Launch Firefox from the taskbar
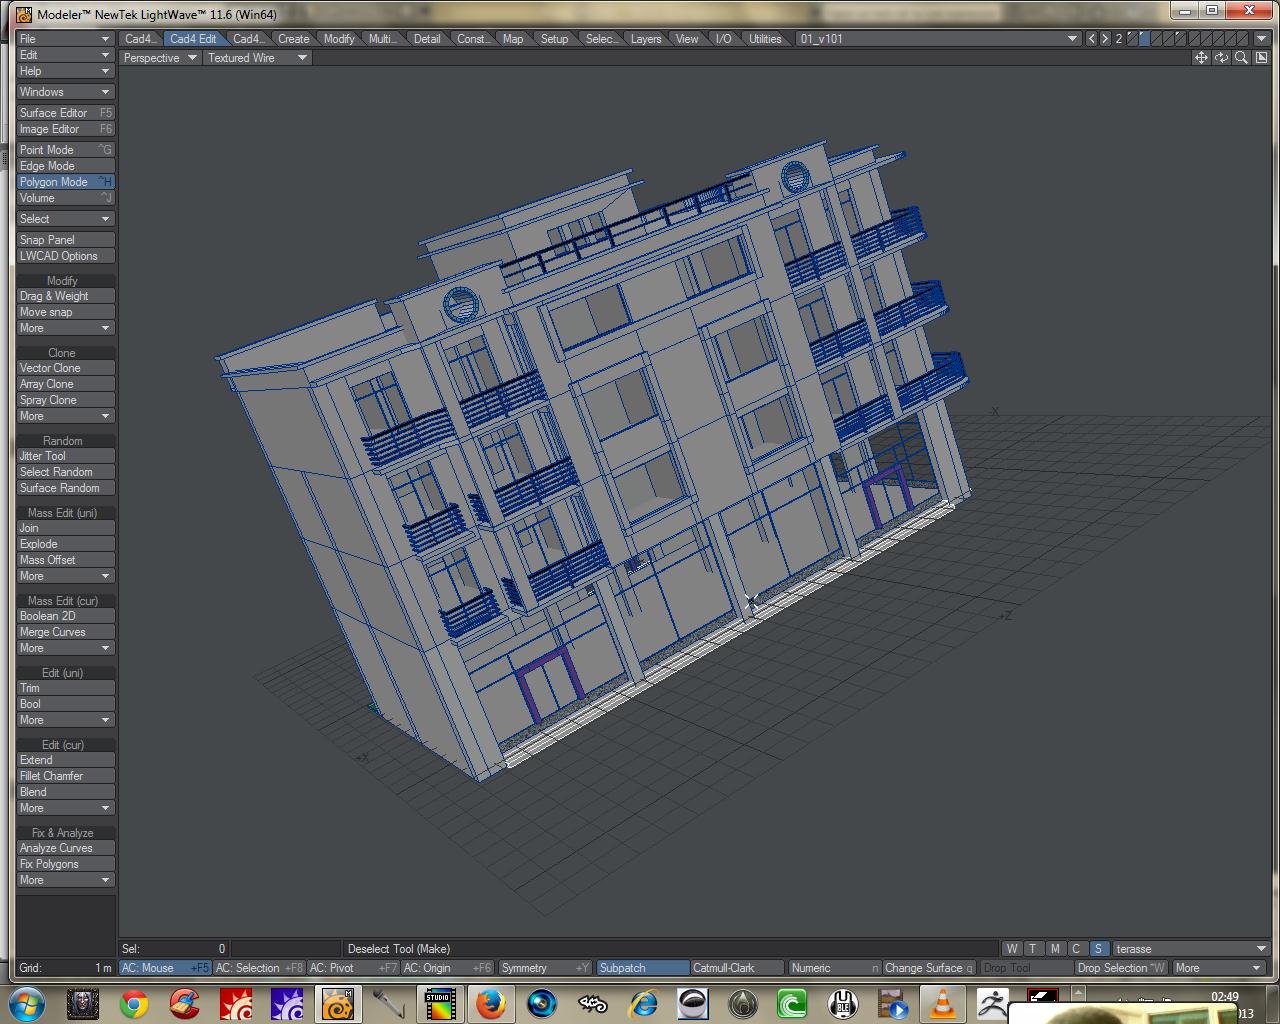 click(x=489, y=1003)
